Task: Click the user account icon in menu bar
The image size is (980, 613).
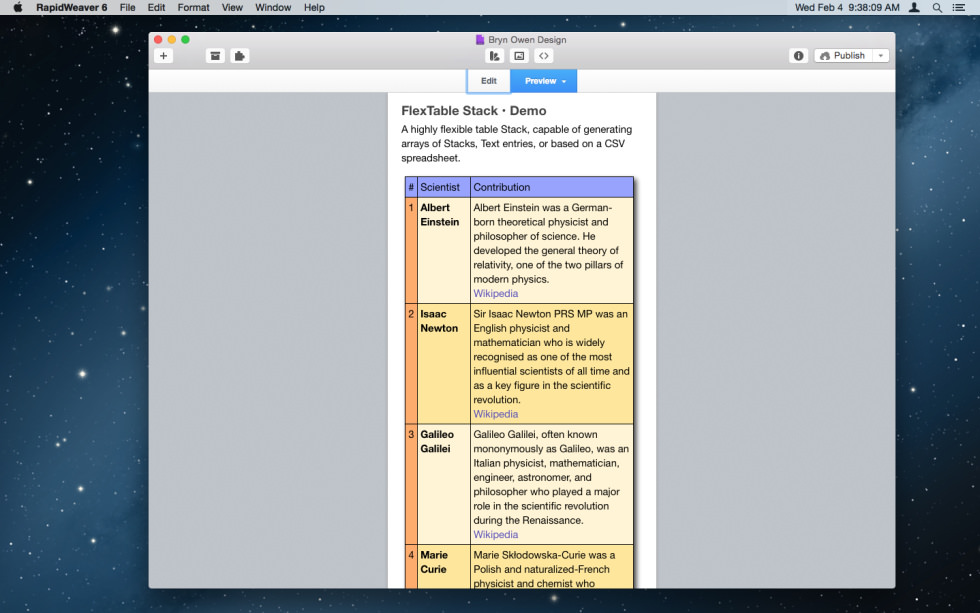Action: pyautogui.click(x=914, y=7)
